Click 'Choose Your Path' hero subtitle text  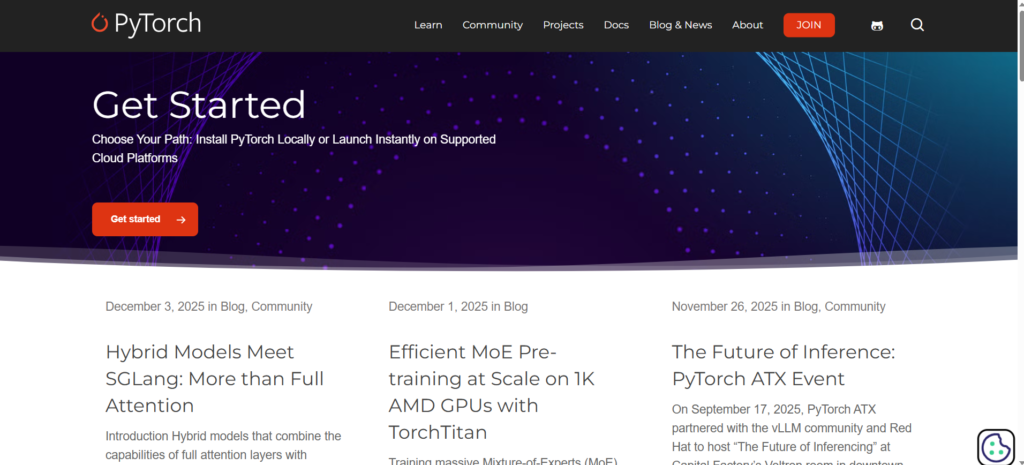(x=294, y=148)
